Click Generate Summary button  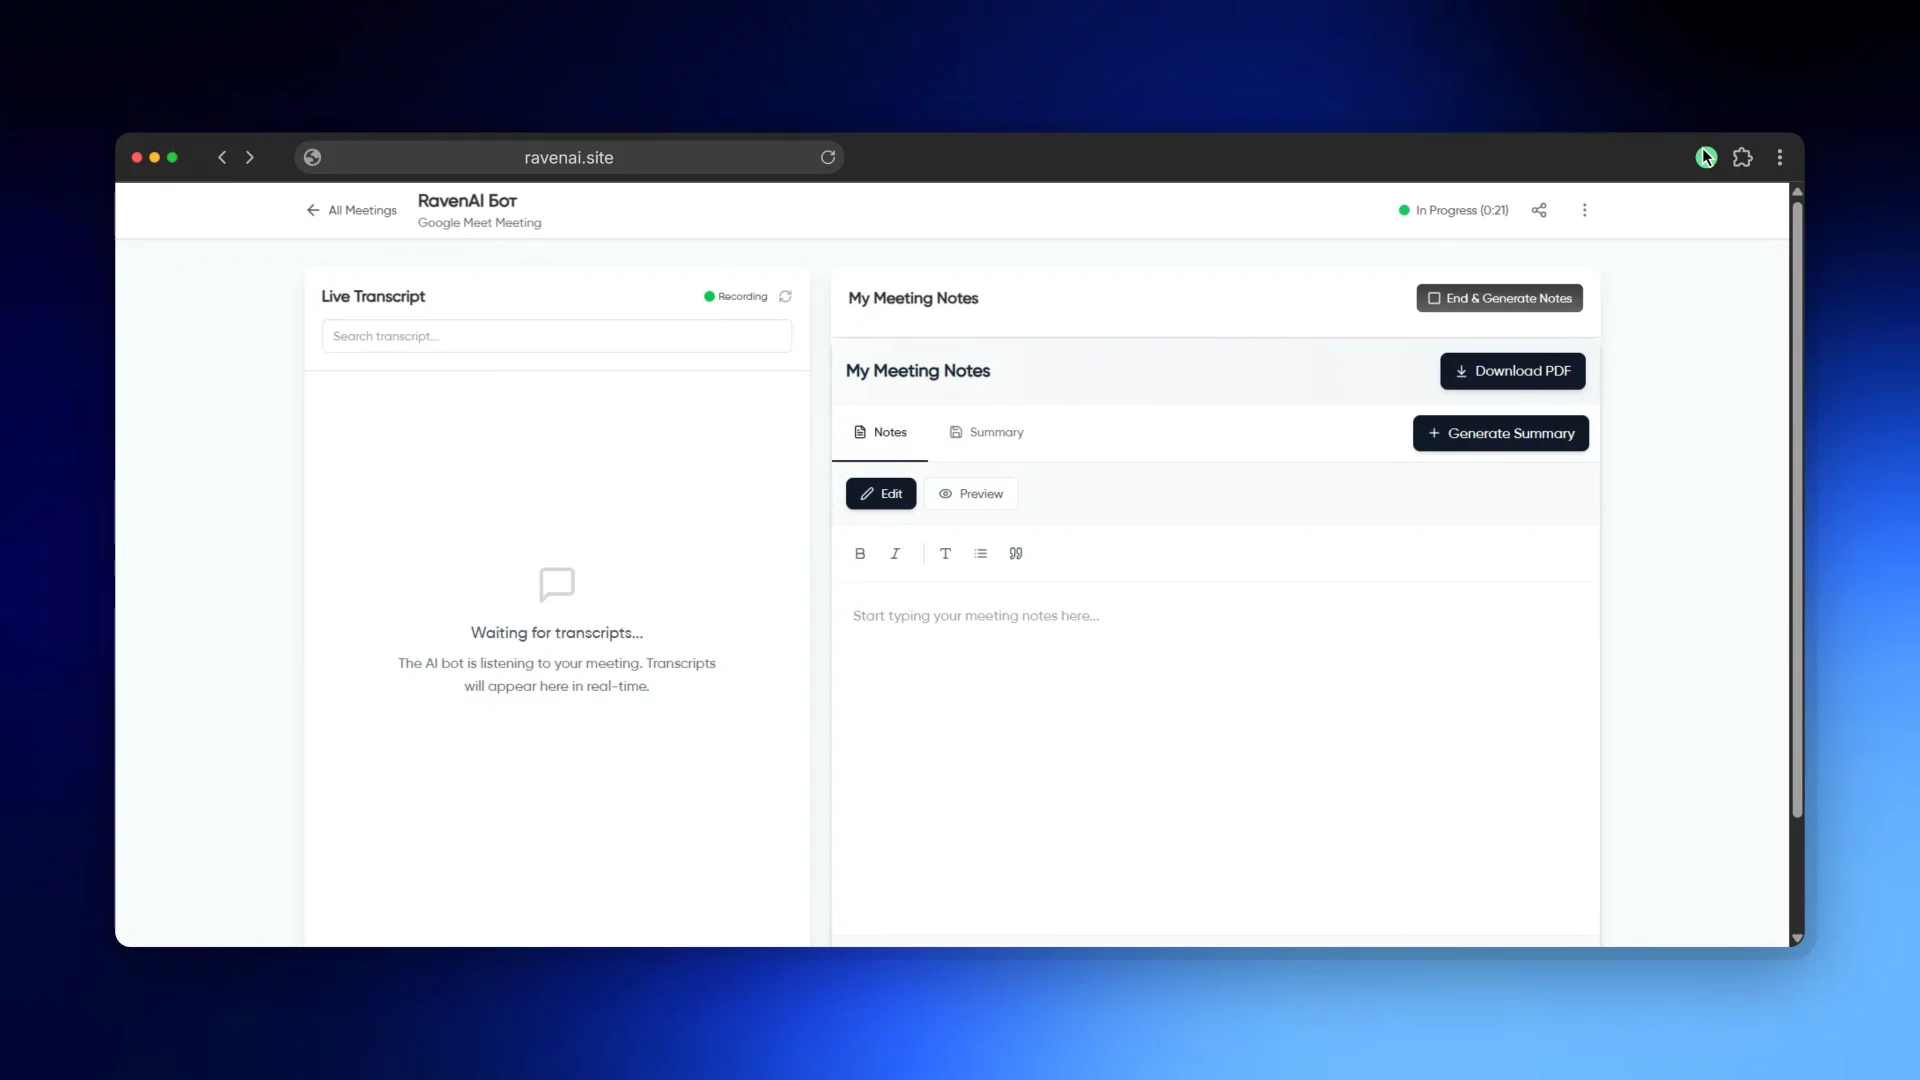click(x=1500, y=433)
